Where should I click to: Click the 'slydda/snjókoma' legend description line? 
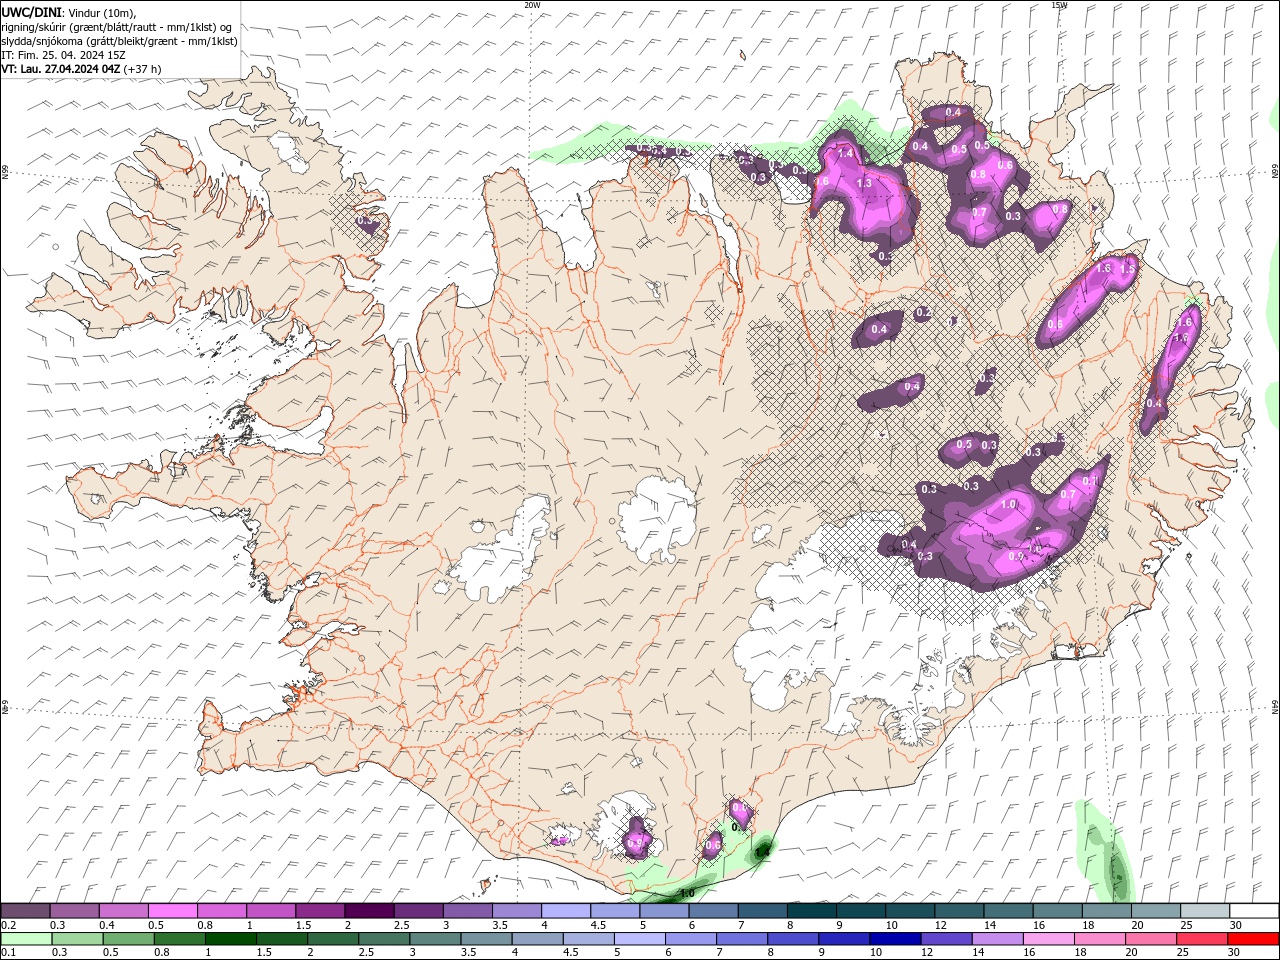[120, 41]
